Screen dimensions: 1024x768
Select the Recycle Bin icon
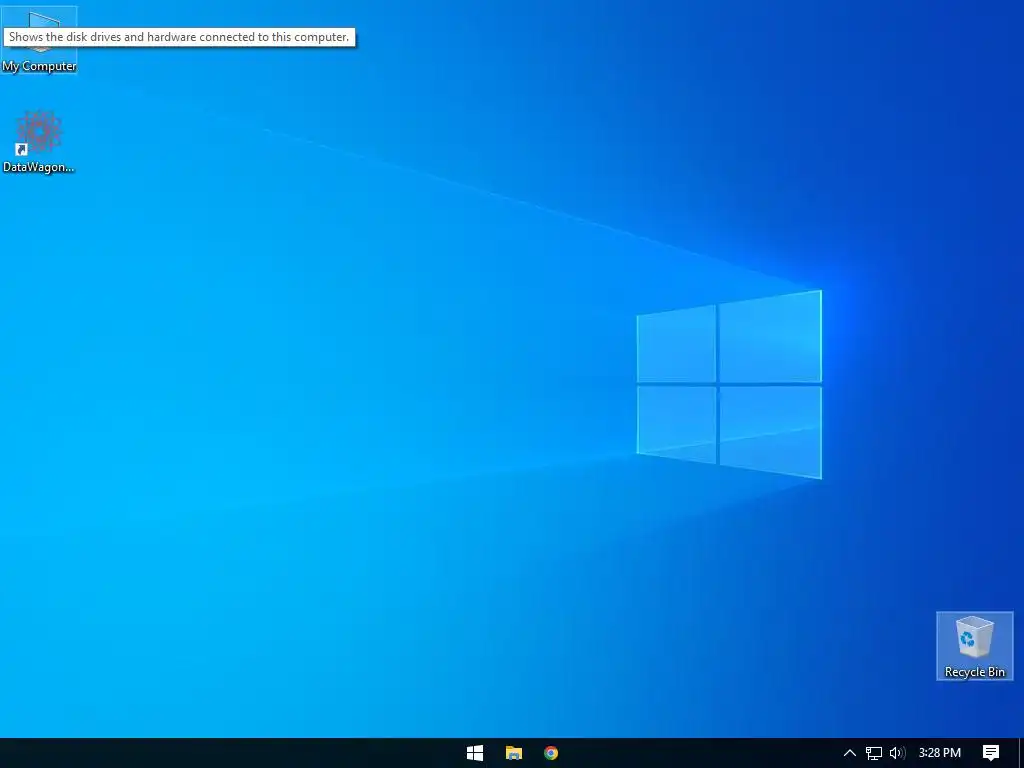(x=974, y=646)
